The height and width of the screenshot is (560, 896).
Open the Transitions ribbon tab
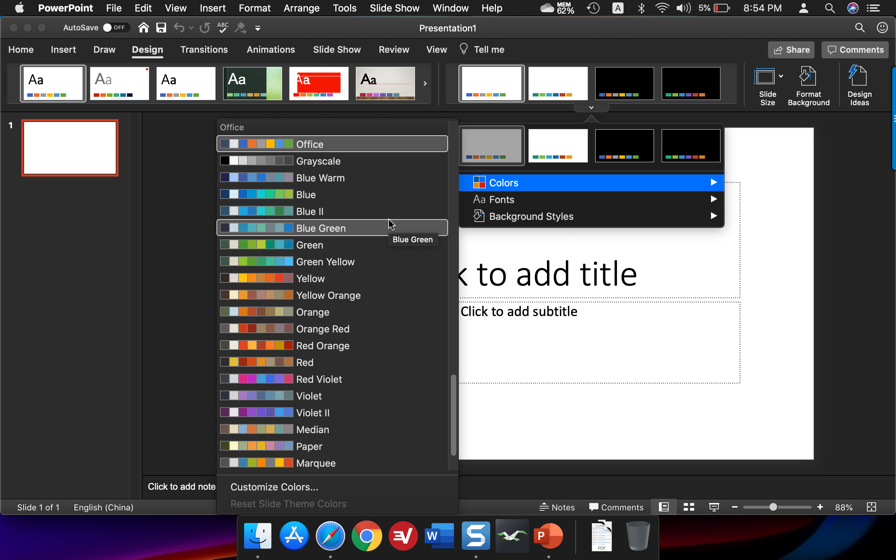[x=204, y=50]
